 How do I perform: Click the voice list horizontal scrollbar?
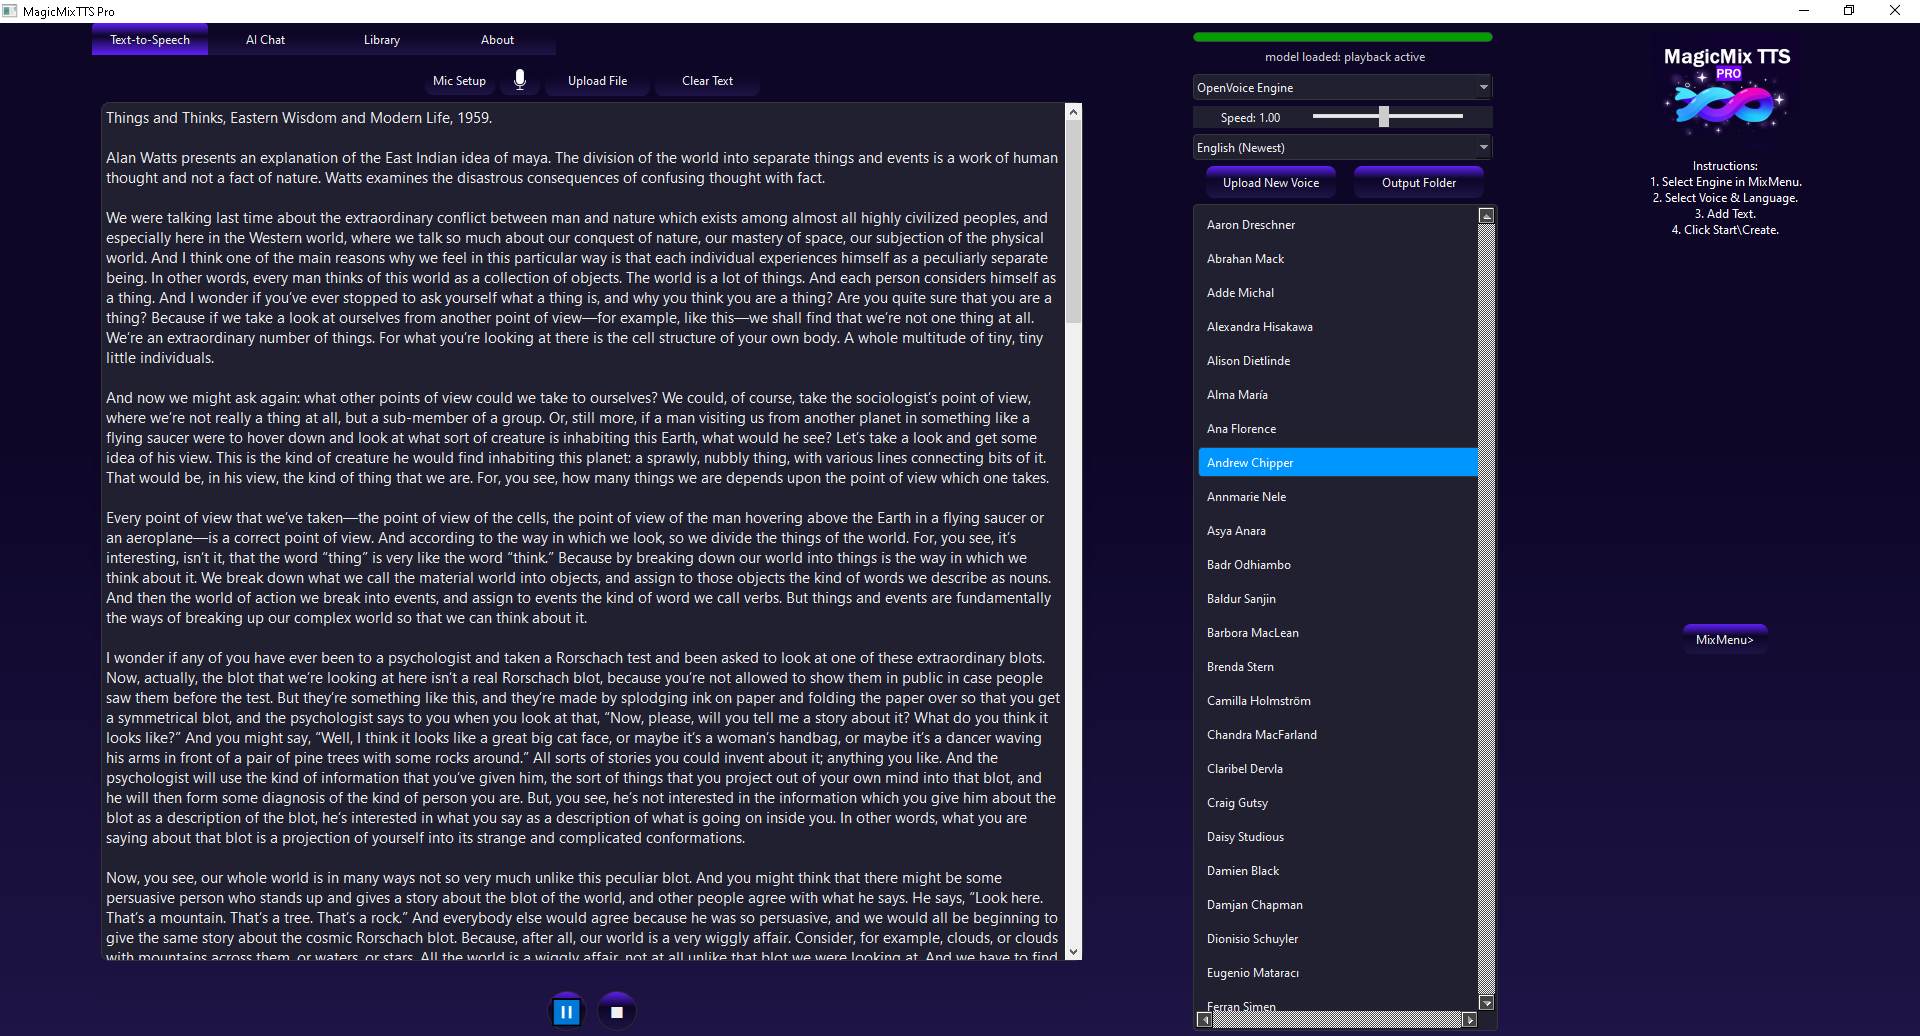1337,1020
